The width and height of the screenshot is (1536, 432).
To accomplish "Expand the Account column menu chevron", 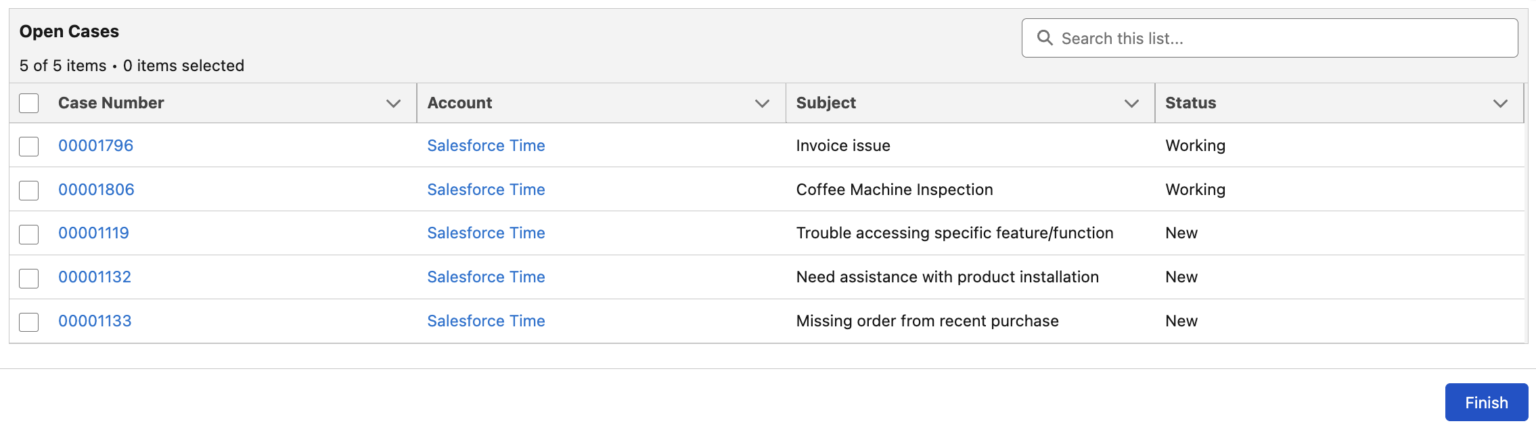I will click(x=762, y=103).
